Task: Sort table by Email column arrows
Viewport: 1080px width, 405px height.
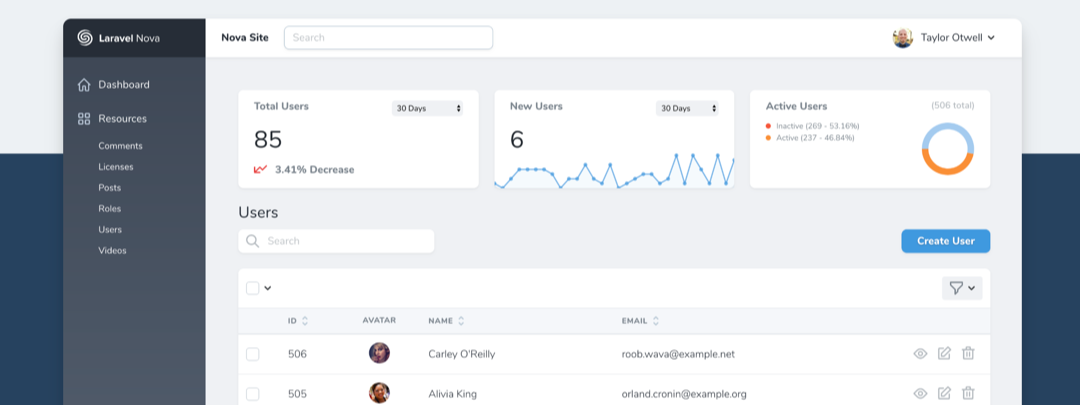Action: coord(656,321)
